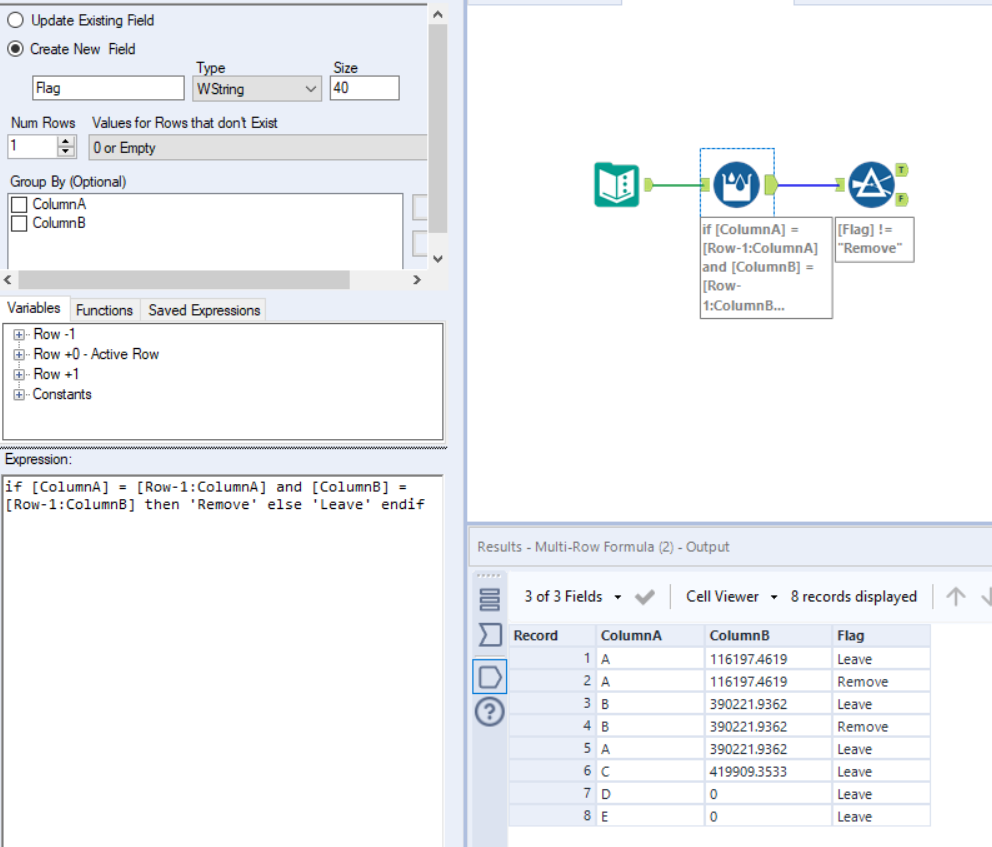Switch to the Functions tab
The height and width of the screenshot is (847, 992).
(x=104, y=310)
